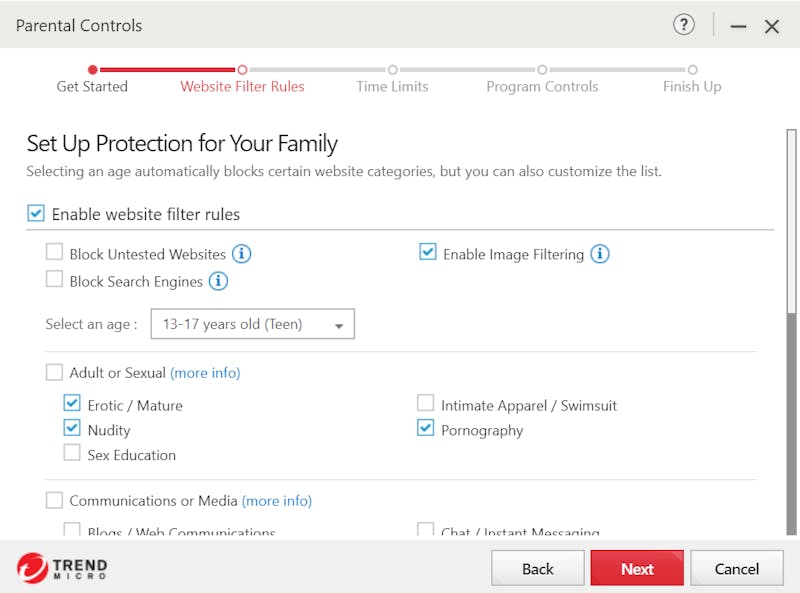Open the Select an age dropdown
800x593 pixels.
coord(253,324)
